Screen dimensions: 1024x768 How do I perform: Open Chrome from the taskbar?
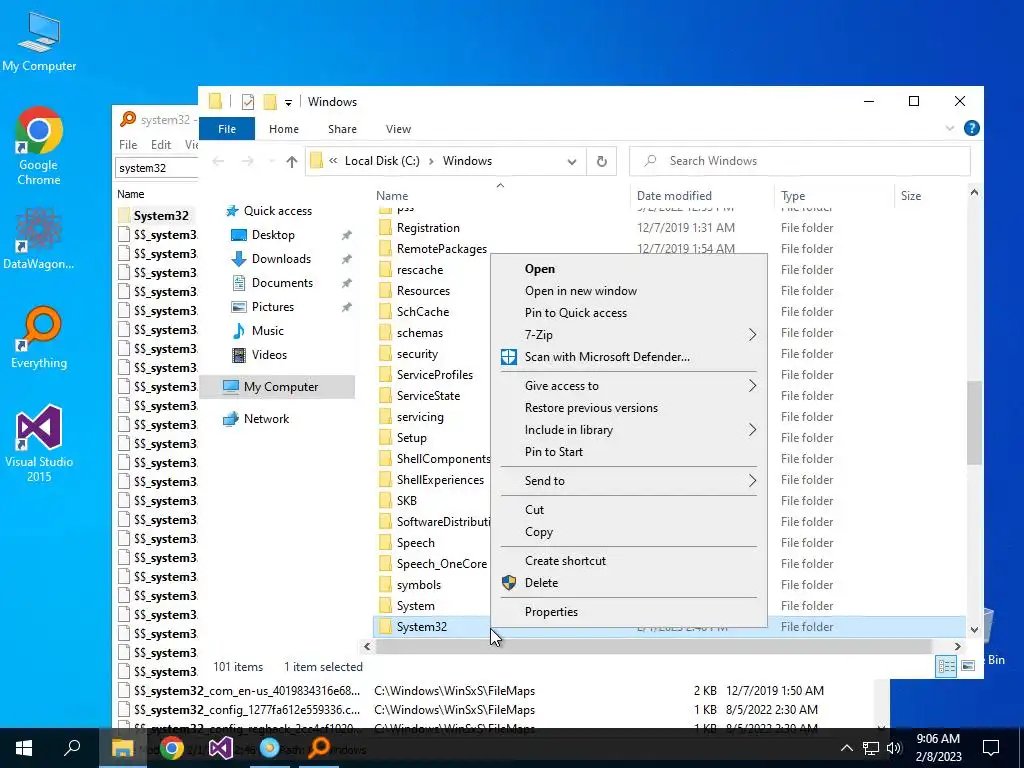tap(172, 748)
